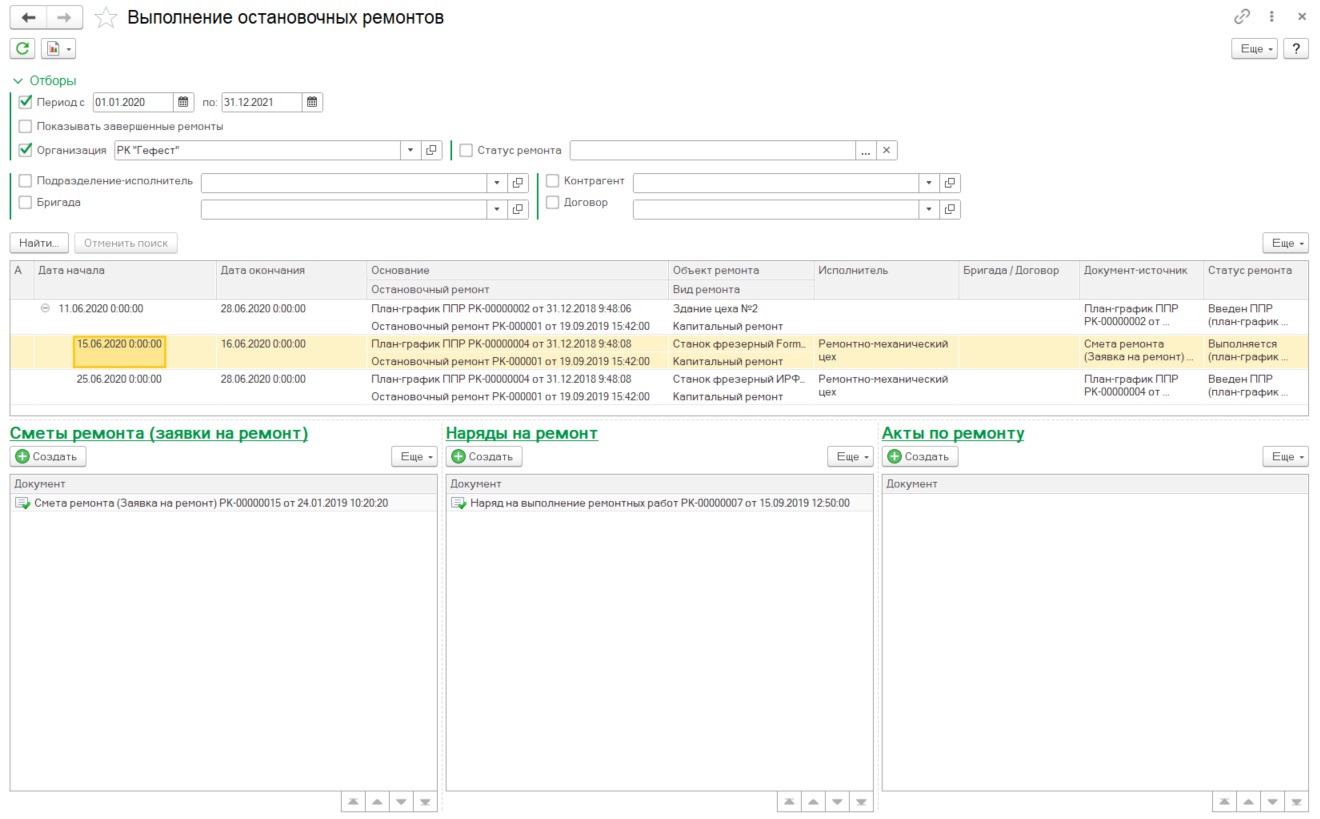1320x819 pixels.
Task: Copy the link using the chain icon
Action: 1243,17
